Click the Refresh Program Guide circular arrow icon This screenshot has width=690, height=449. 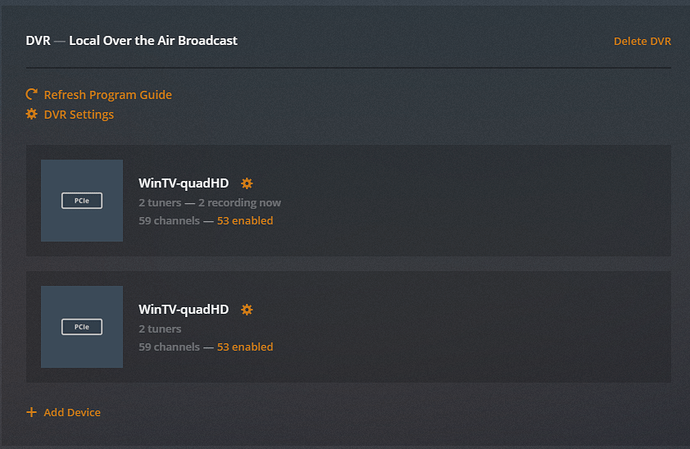pos(31,95)
